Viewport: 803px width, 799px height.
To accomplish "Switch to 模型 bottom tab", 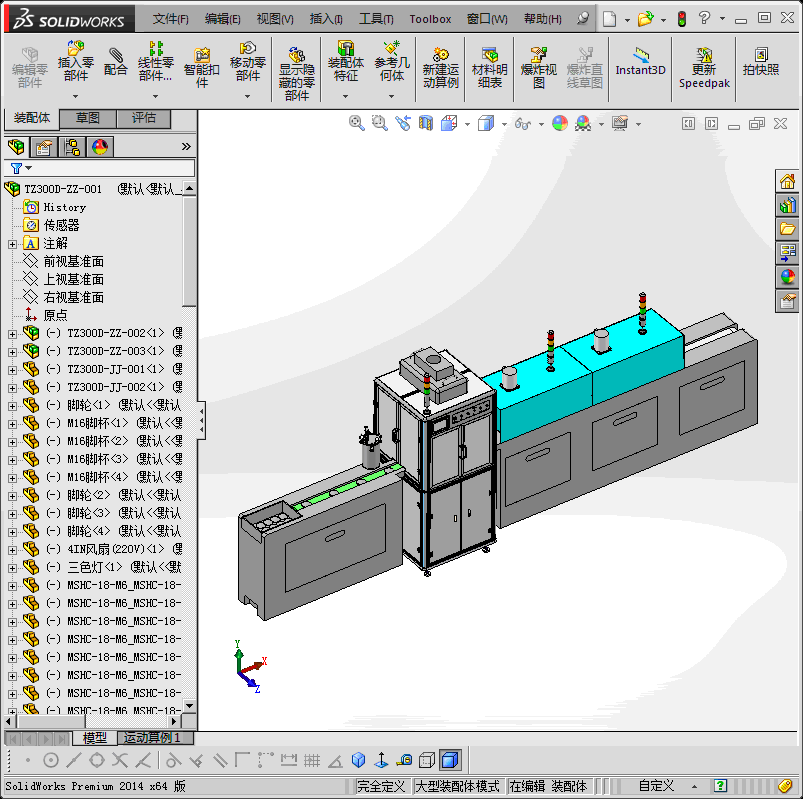I will 95,738.
